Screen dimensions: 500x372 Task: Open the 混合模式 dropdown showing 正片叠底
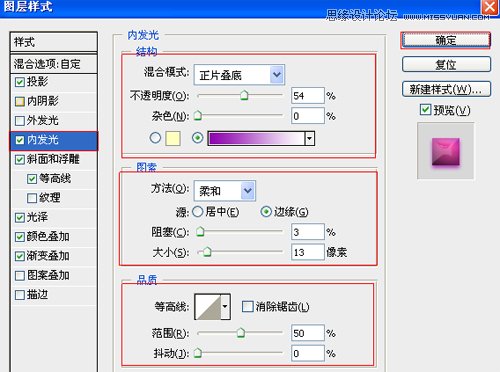click(239, 75)
